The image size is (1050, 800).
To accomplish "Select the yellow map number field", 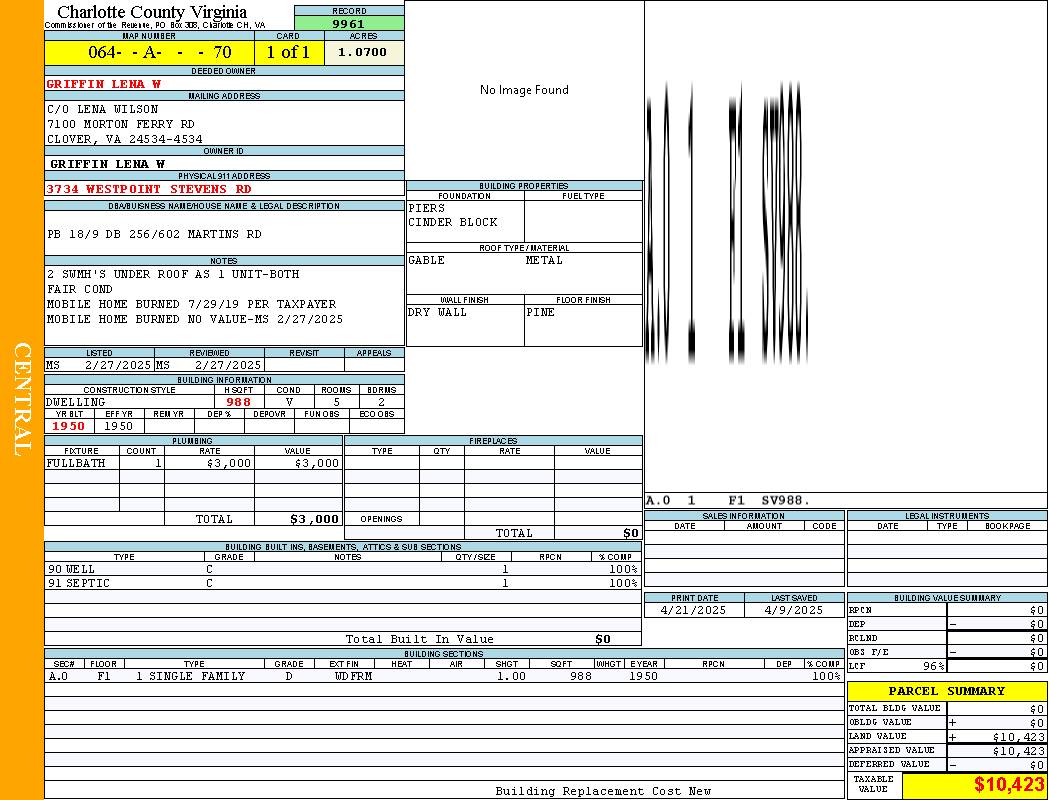I will [x=149, y=52].
